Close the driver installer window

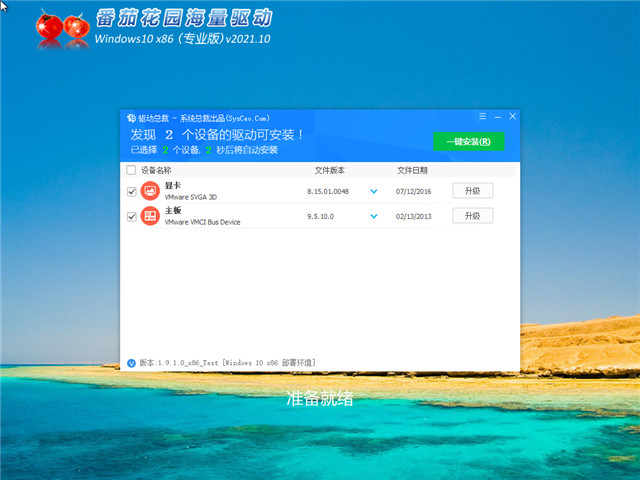click(512, 117)
